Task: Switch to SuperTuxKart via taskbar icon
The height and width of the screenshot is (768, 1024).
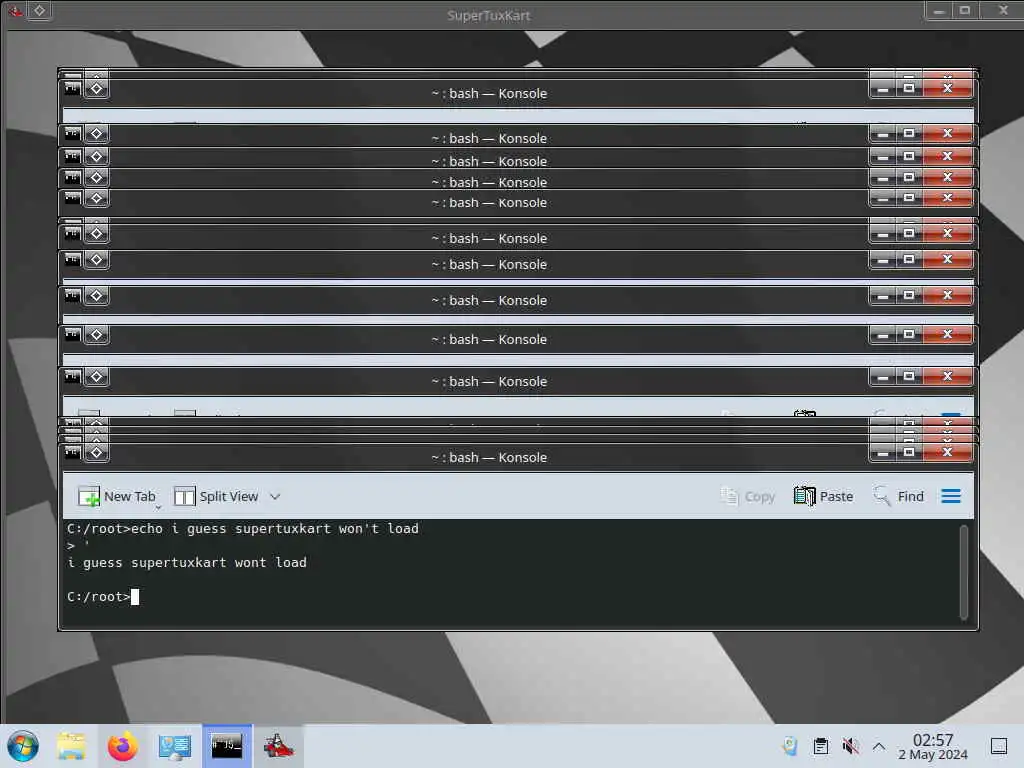Action: (278, 746)
